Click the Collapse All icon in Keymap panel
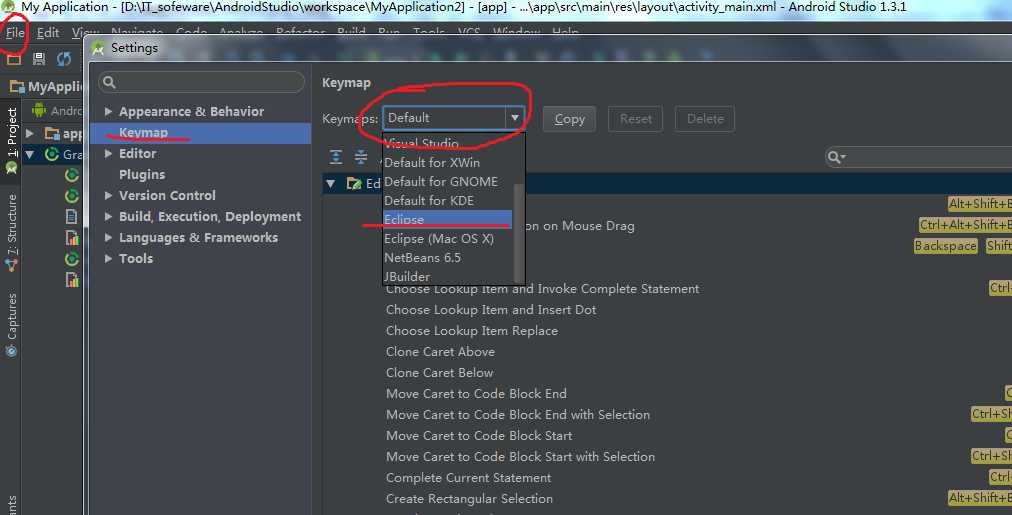This screenshot has width=1012, height=515. coord(361,157)
